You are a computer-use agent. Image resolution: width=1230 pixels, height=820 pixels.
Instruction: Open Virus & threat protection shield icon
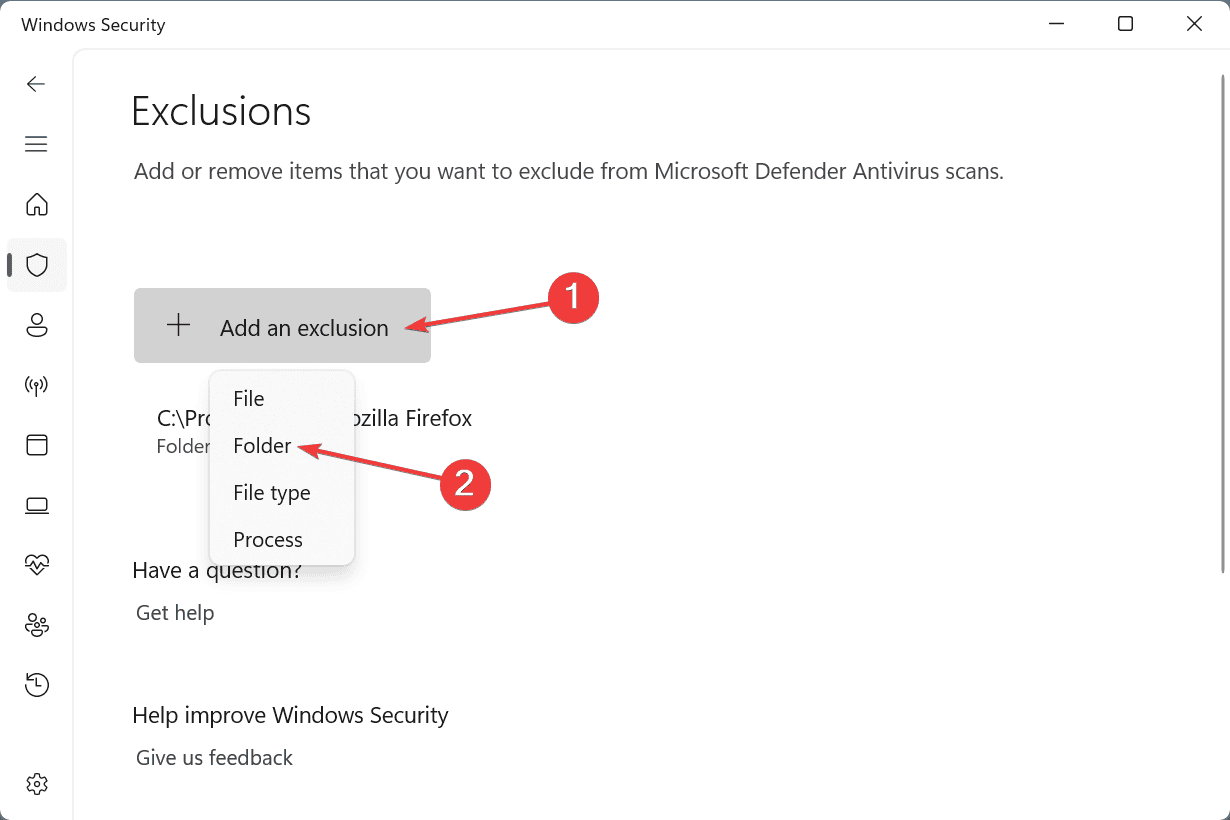pyautogui.click(x=37, y=265)
